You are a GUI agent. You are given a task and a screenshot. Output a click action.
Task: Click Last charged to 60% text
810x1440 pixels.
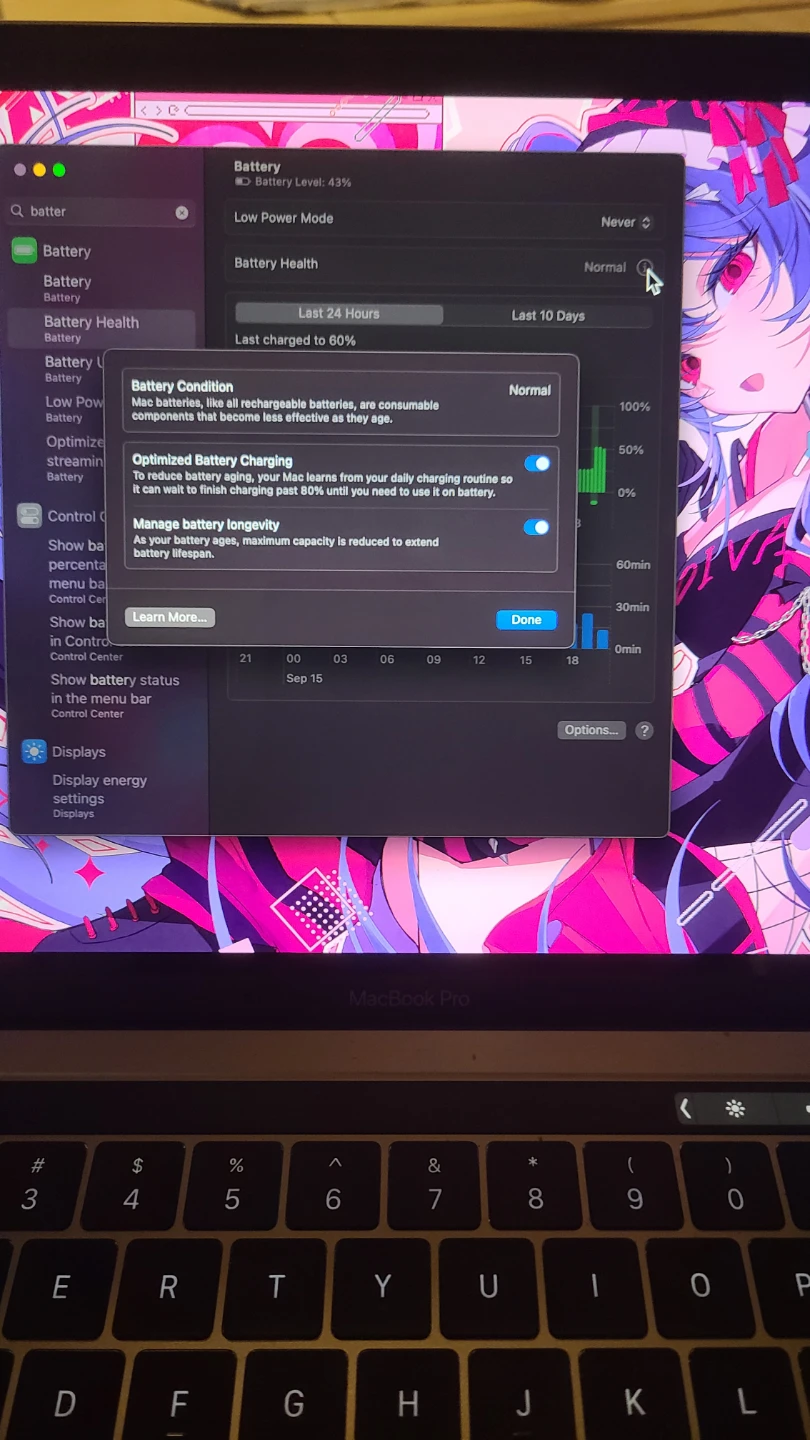(x=295, y=340)
